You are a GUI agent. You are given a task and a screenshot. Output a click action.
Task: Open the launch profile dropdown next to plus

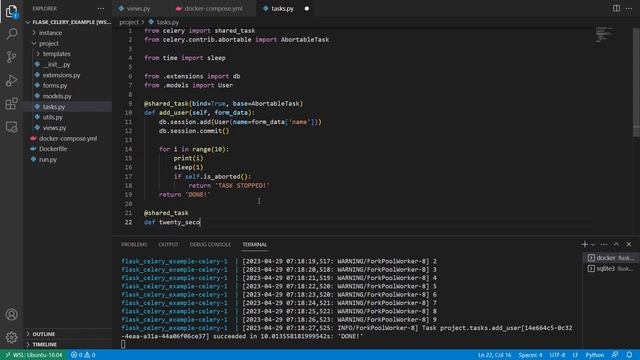pos(593,244)
